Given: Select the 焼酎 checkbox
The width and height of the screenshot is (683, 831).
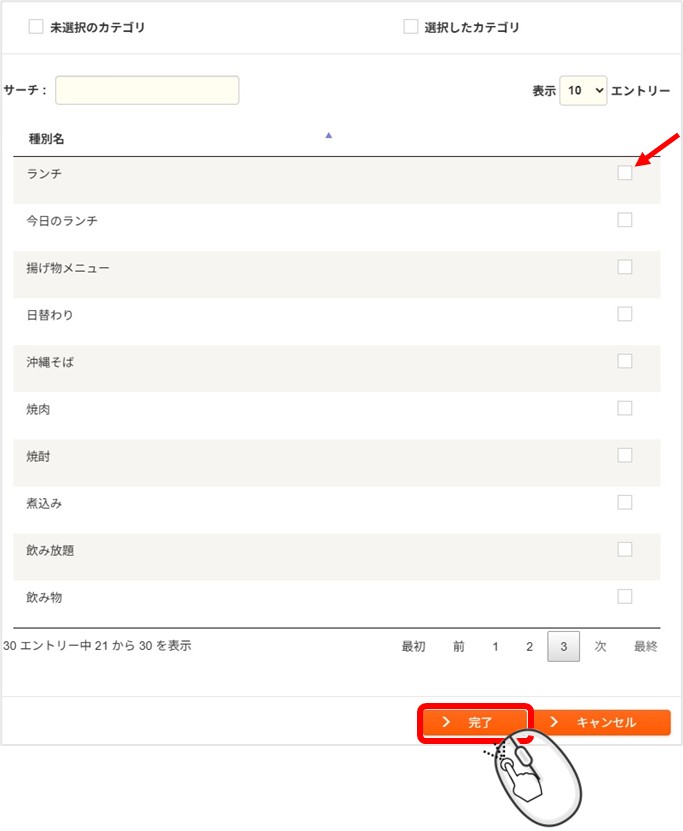Looking at the screenshot, I should [625, 455].
